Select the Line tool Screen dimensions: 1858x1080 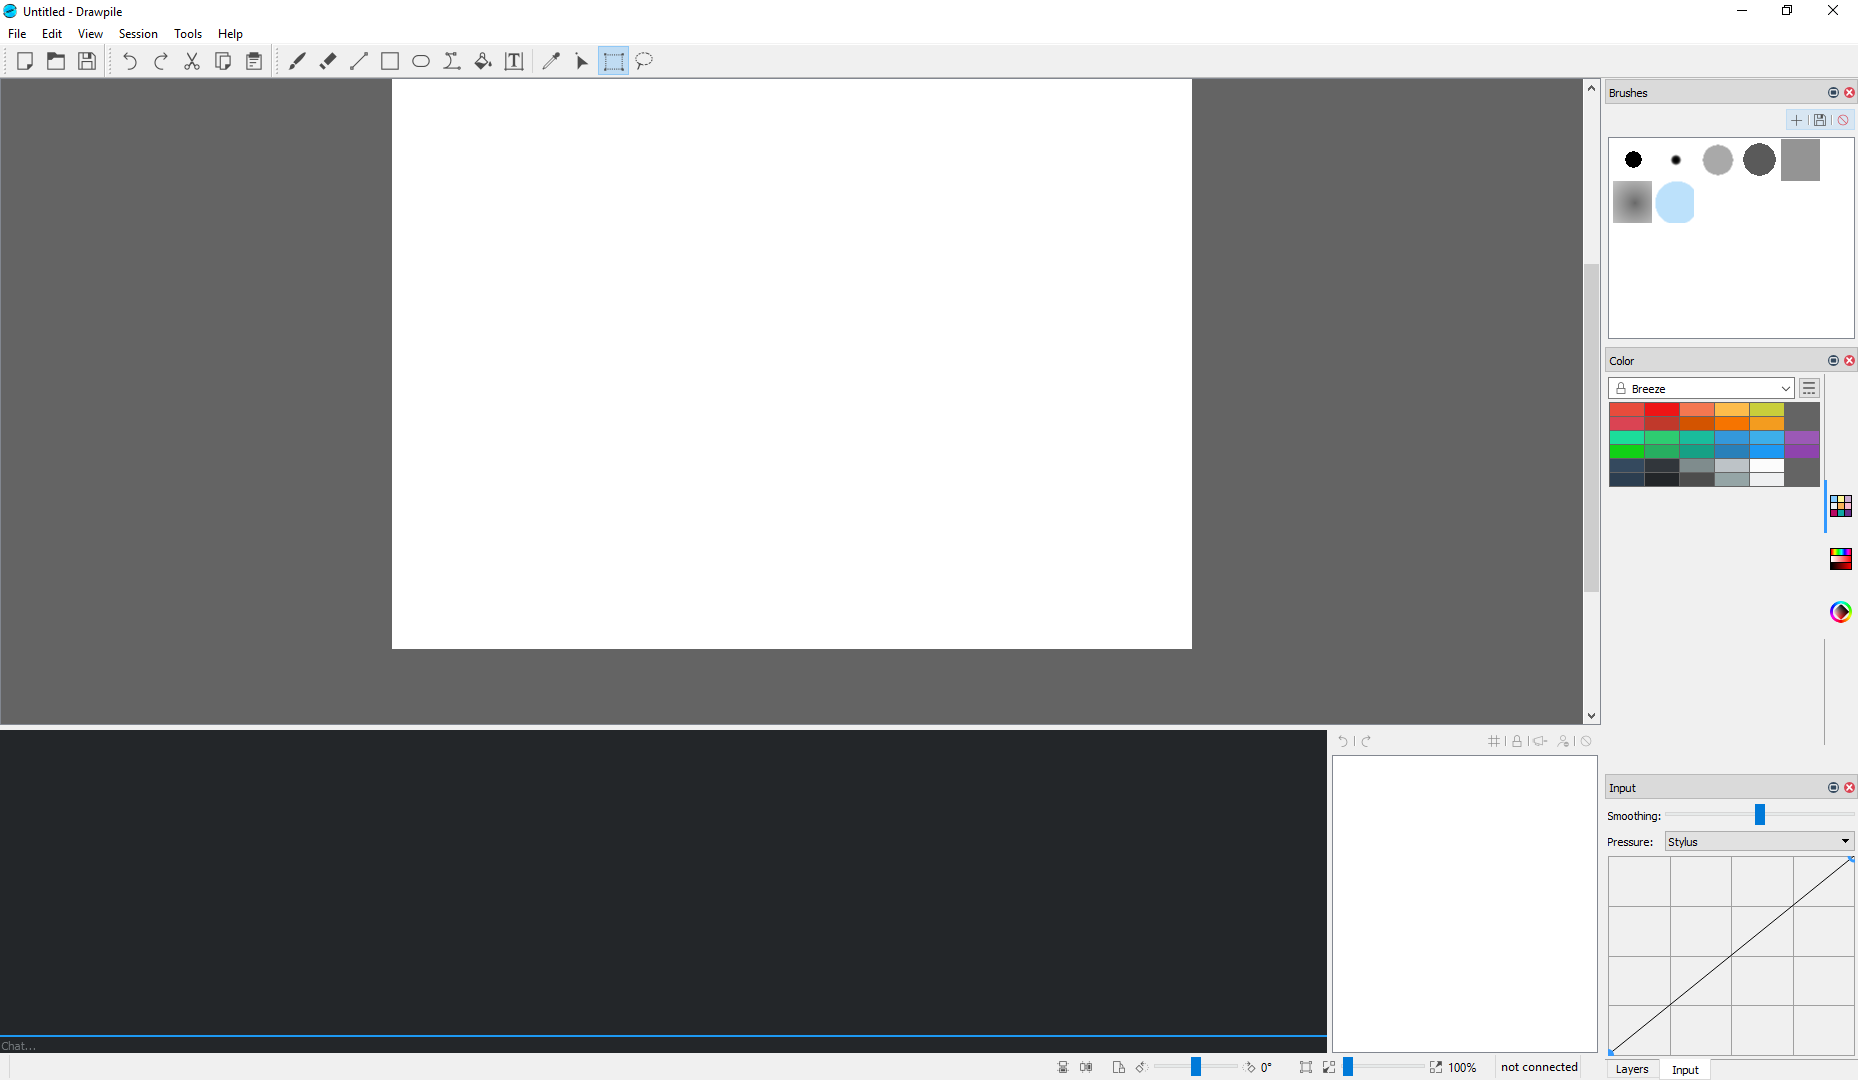[359, 61]
